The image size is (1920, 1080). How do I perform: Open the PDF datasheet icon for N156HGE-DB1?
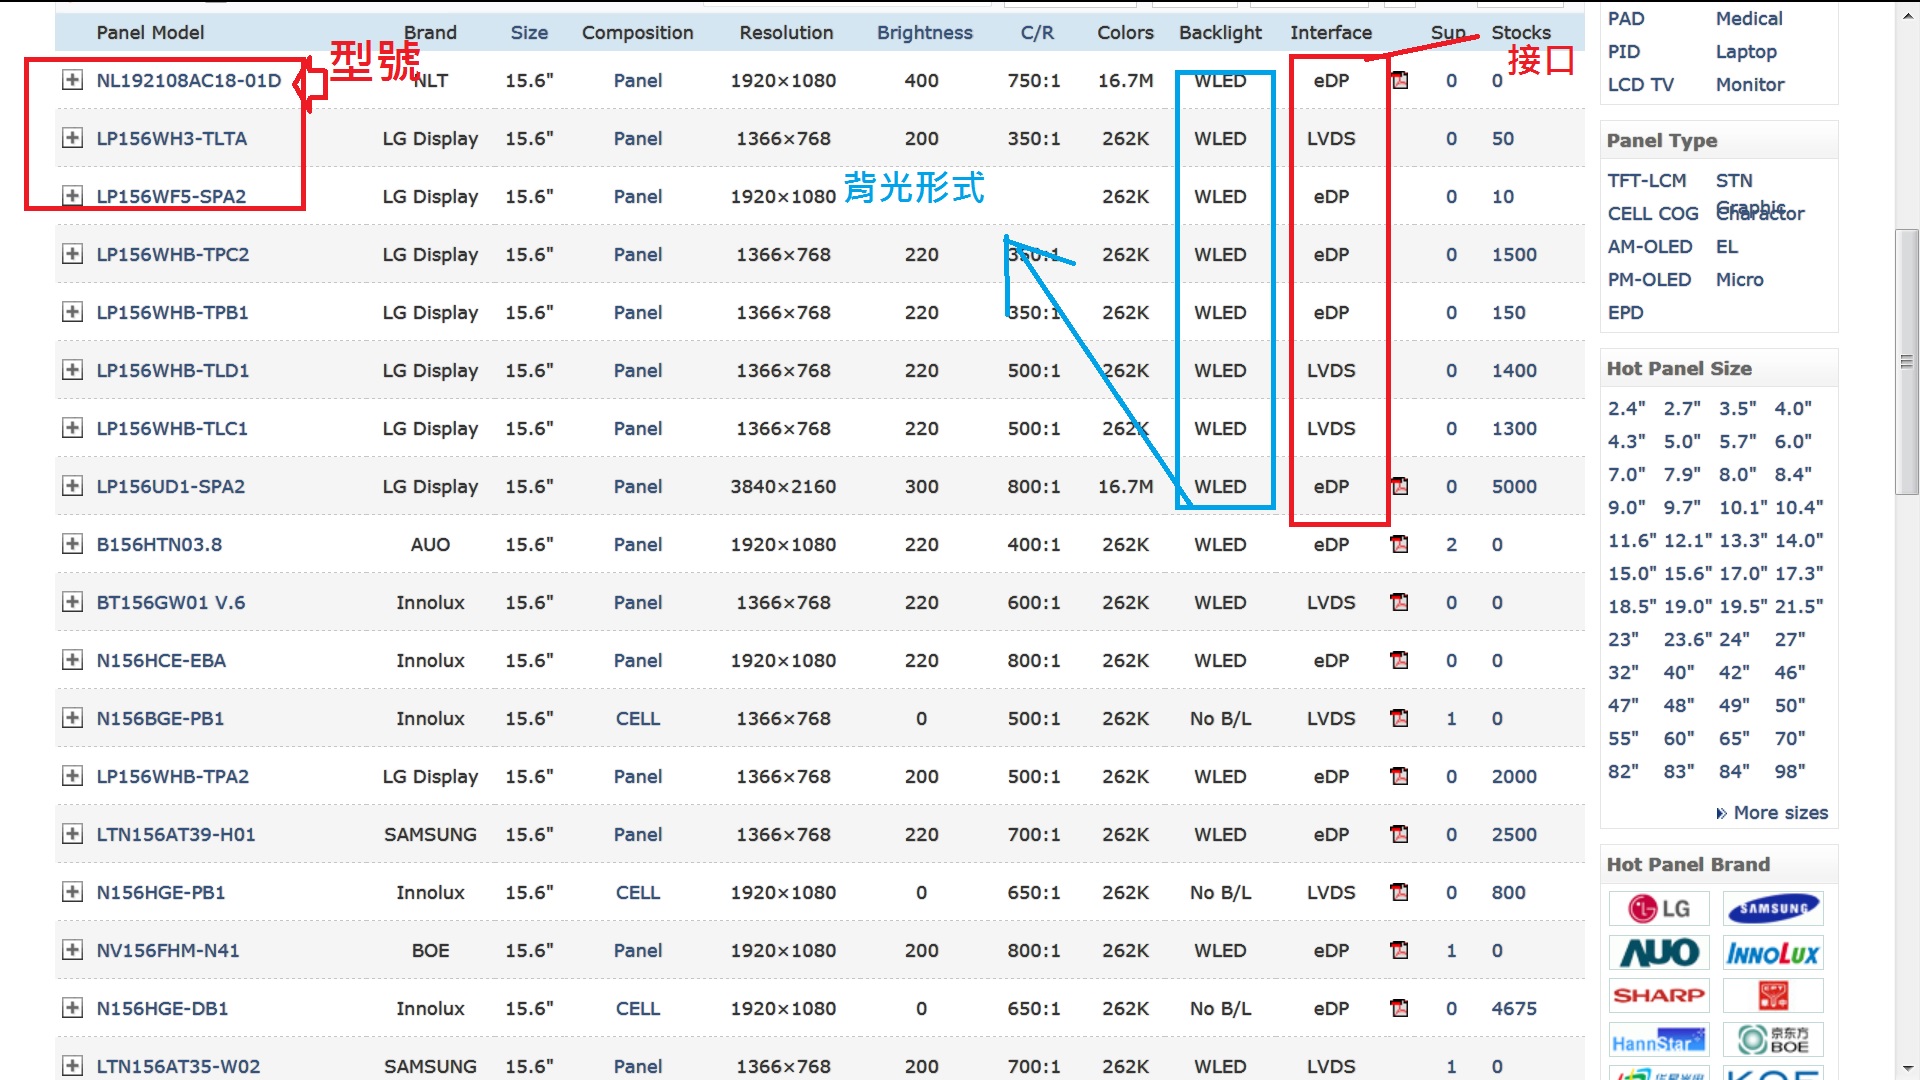(x=1400, y=1009)
